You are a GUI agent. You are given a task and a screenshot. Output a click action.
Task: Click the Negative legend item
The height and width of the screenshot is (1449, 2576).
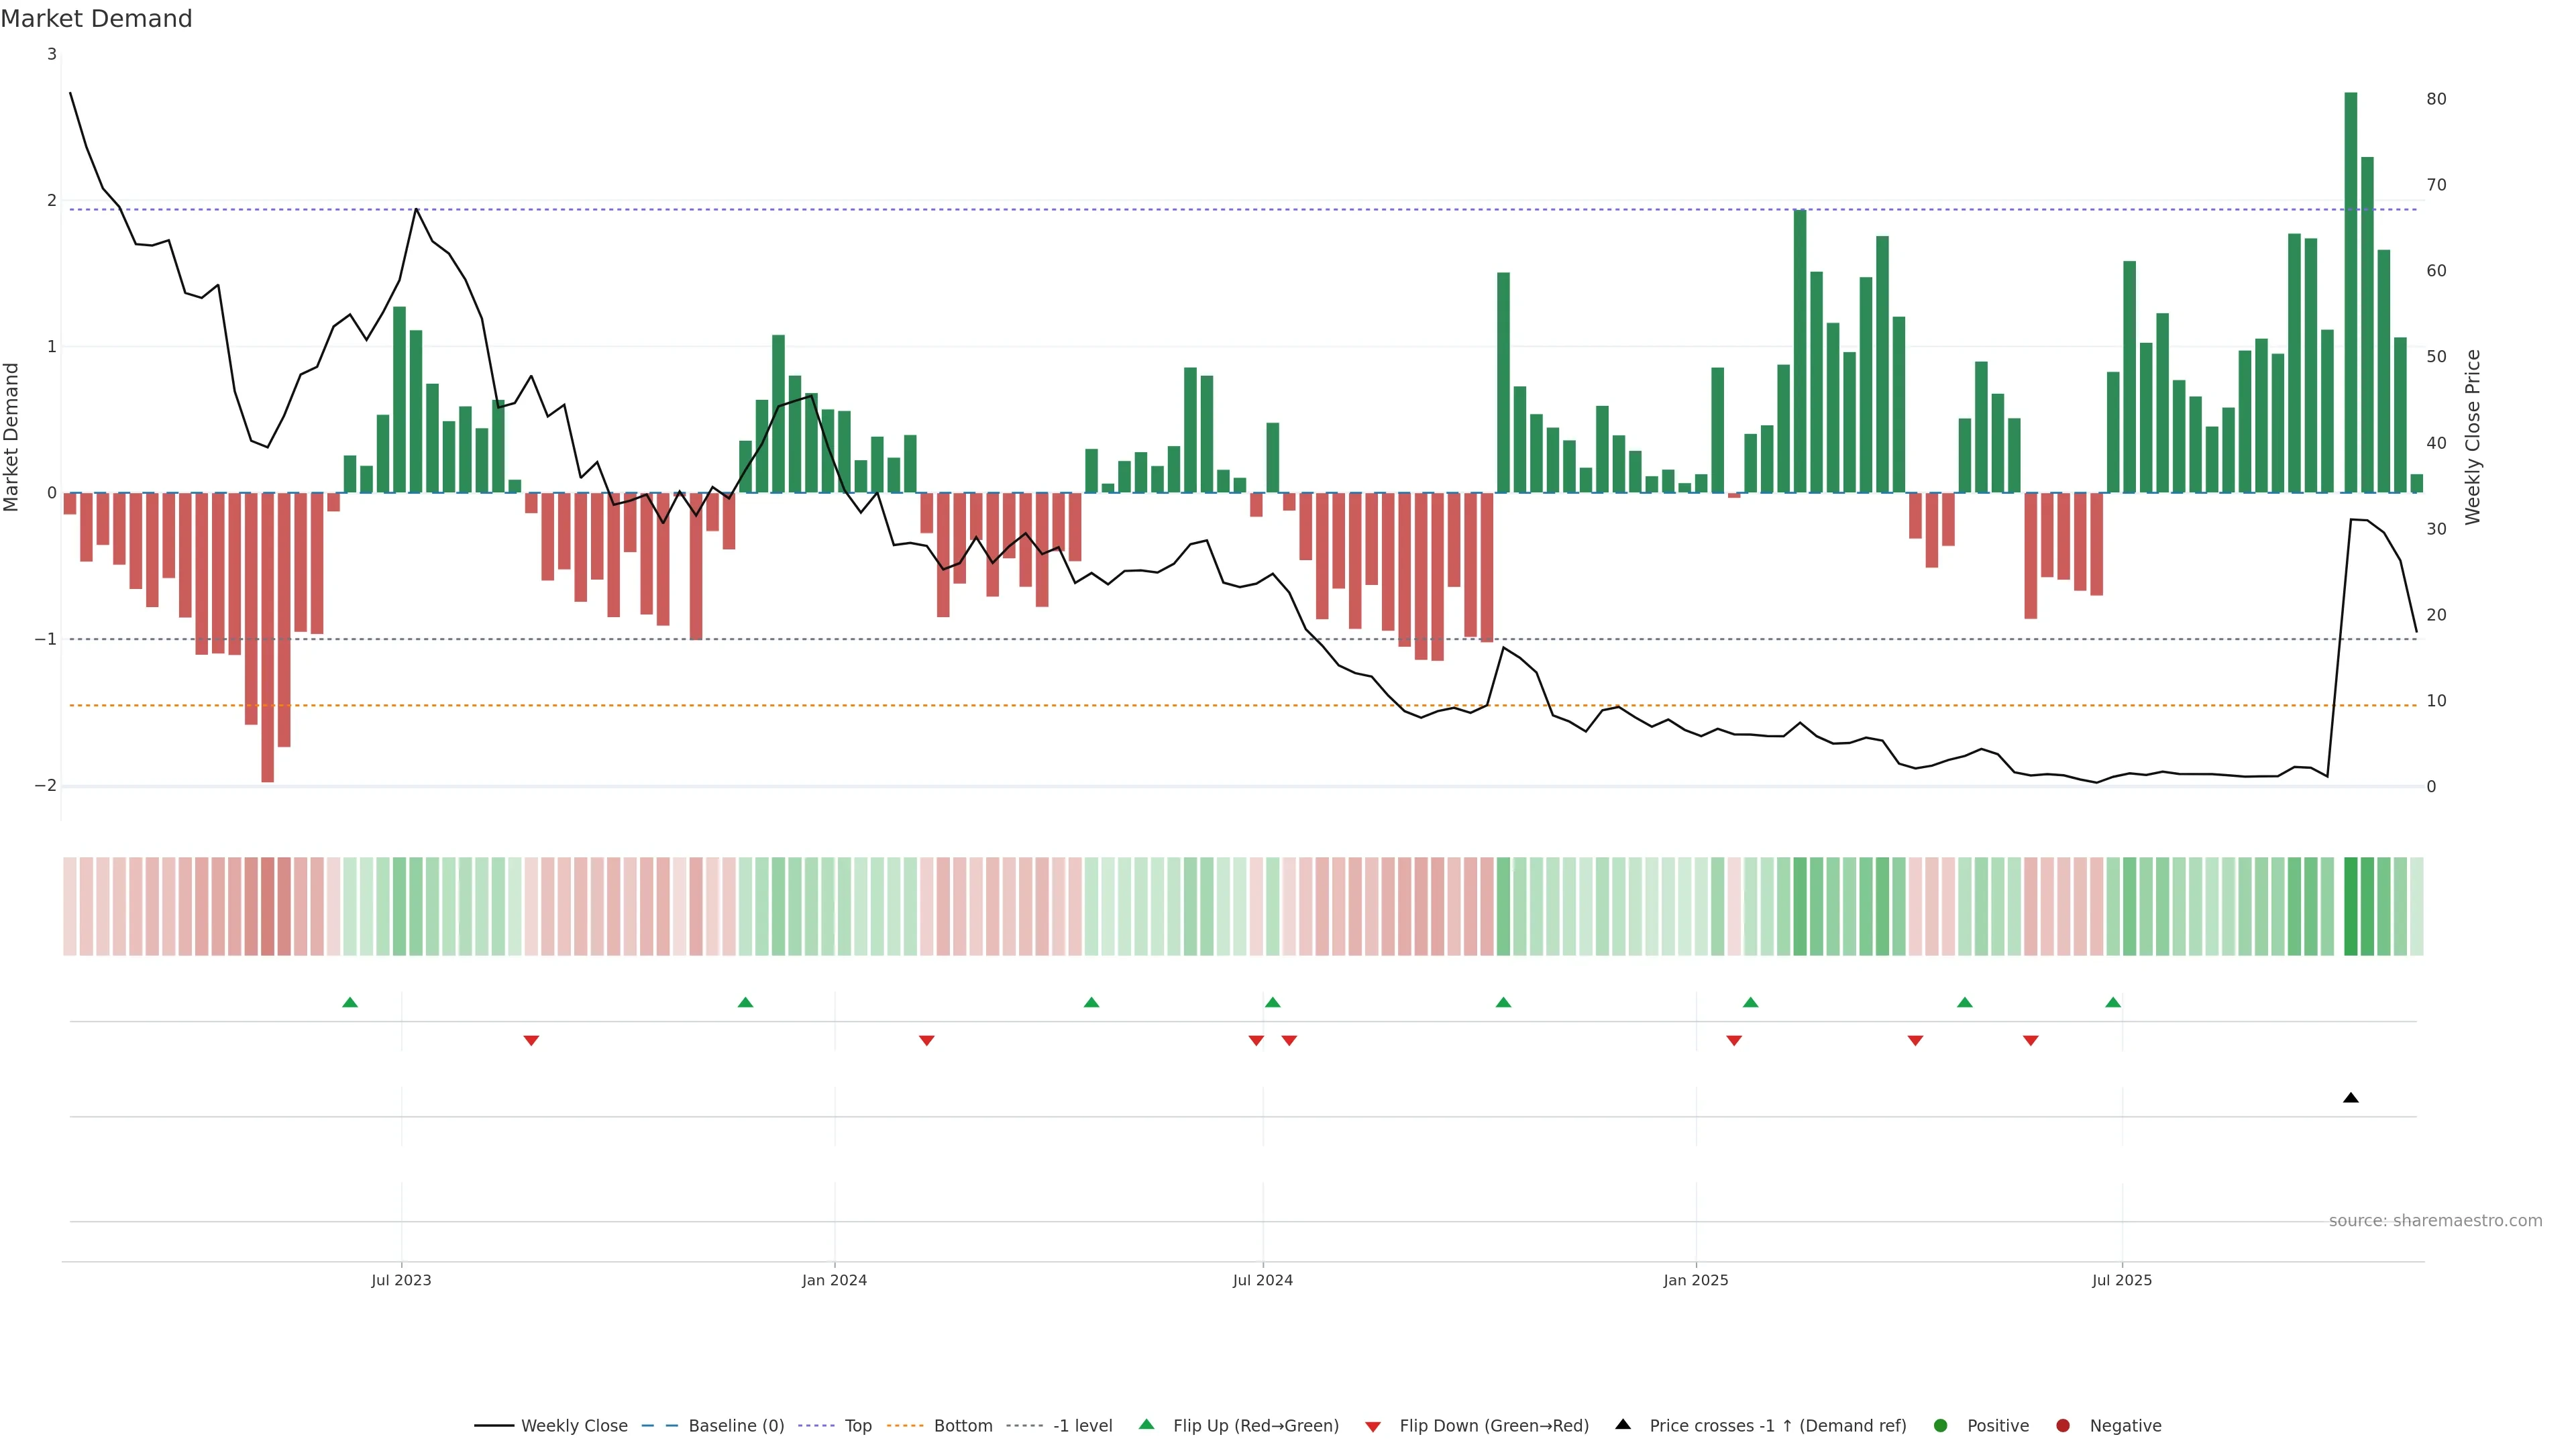click(x=2125, y=1426)
